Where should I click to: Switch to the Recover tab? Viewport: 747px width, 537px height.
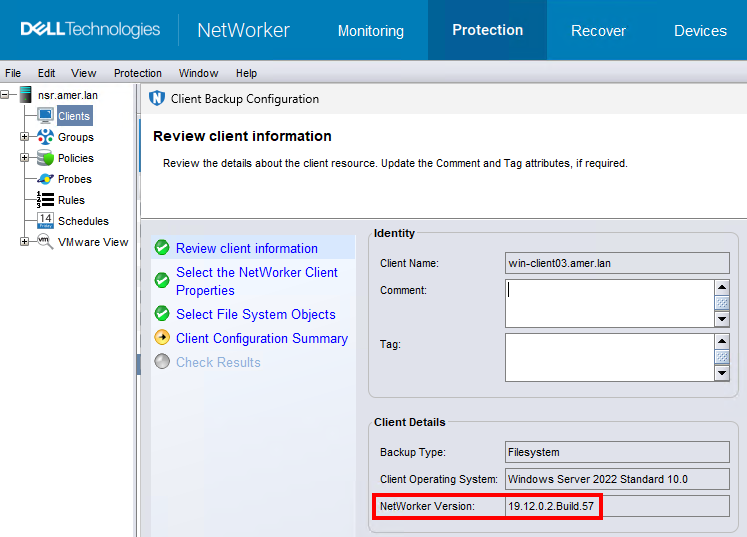click(x=598, y=30)
